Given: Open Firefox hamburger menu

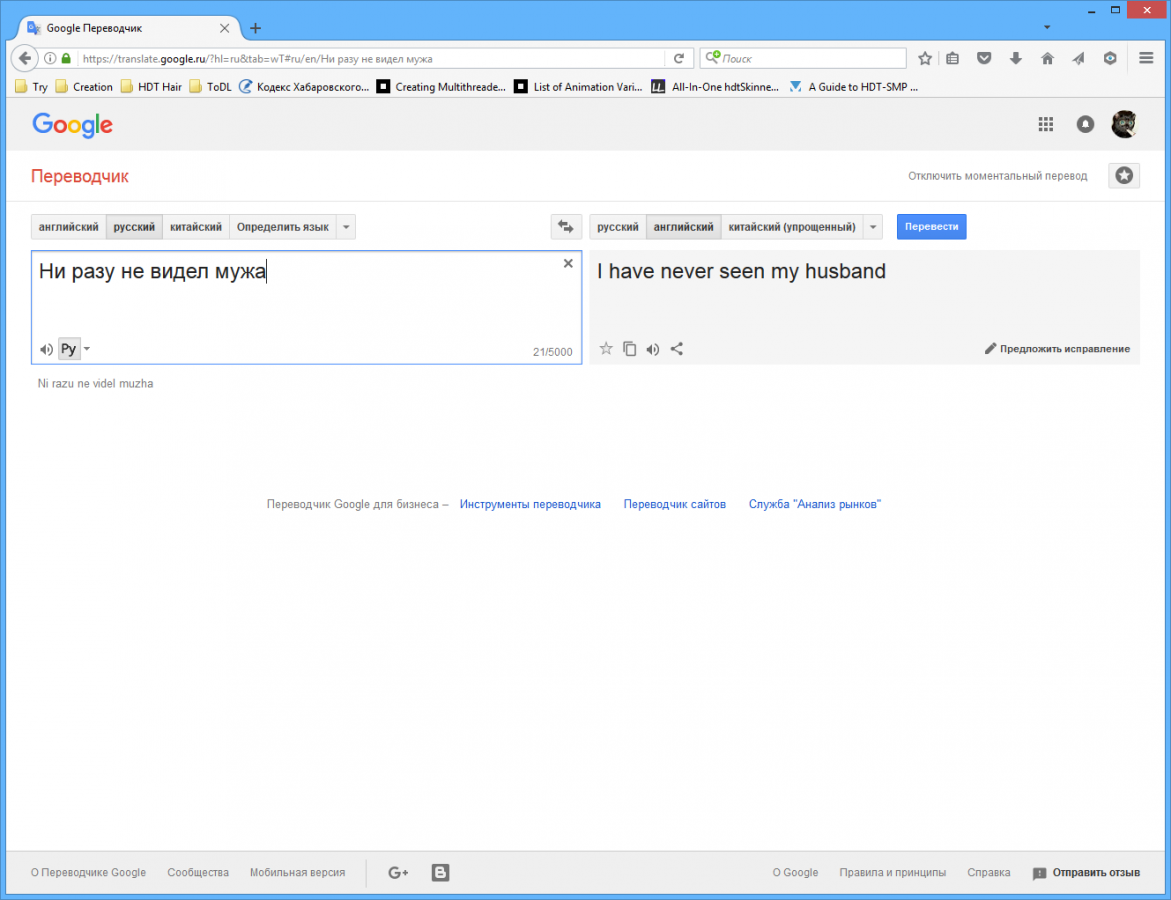Looking at the screenshot, I should pyautogui.click(x=1146, y=58).
